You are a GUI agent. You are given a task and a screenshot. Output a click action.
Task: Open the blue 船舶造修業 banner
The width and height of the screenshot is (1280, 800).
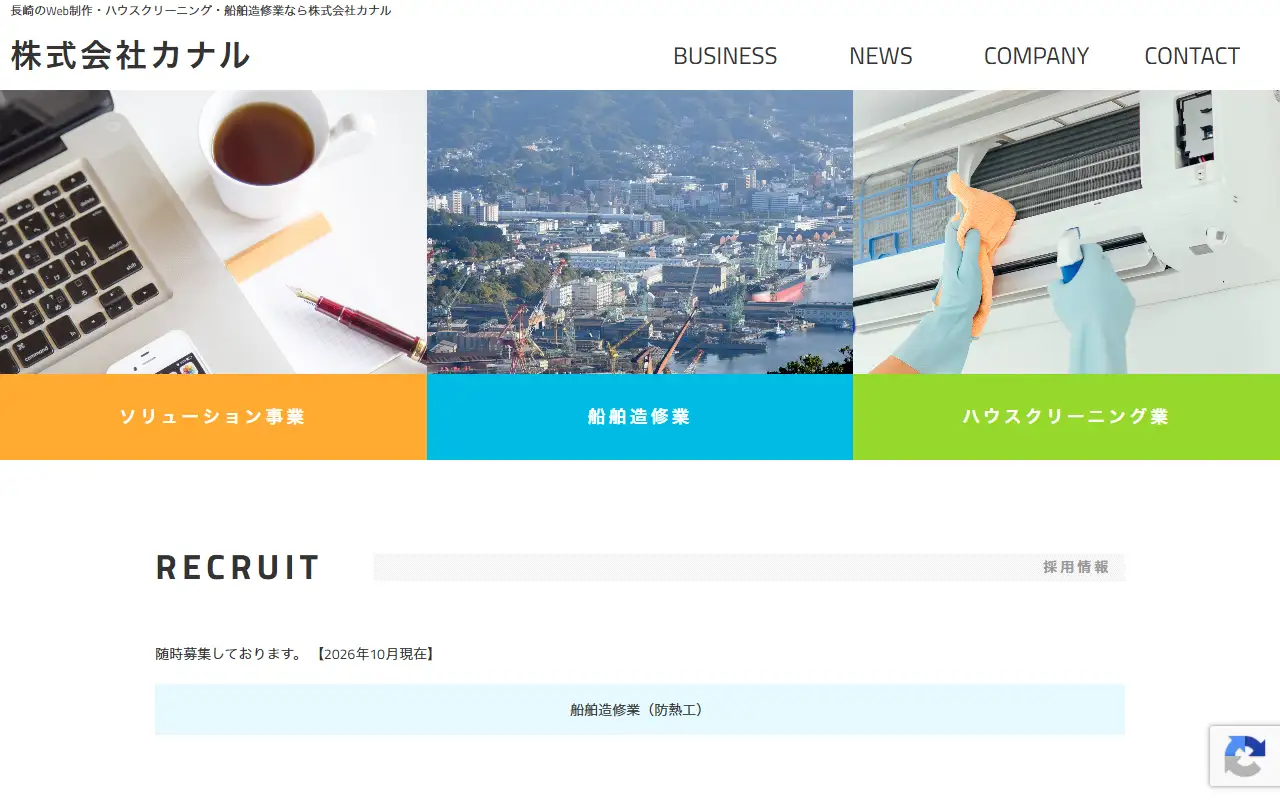[640, 417]
